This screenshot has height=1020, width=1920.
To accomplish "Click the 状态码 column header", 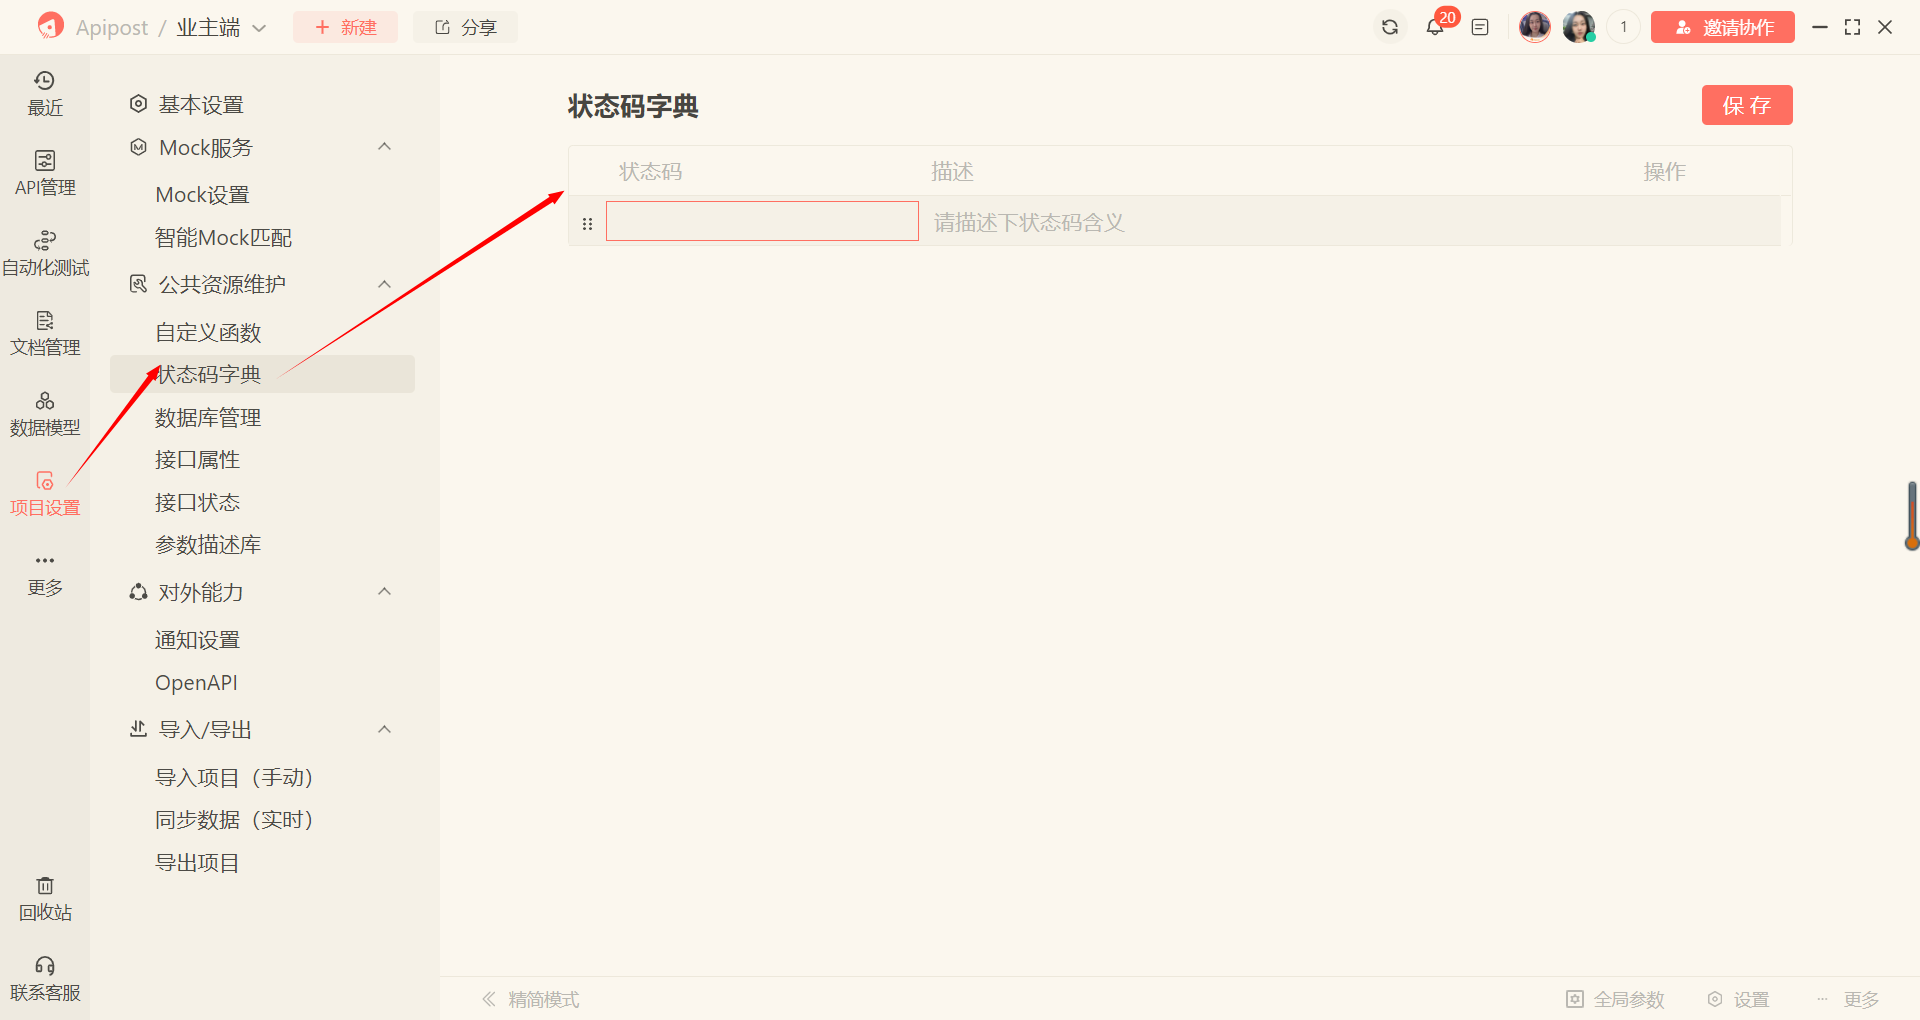I will 651,172.
